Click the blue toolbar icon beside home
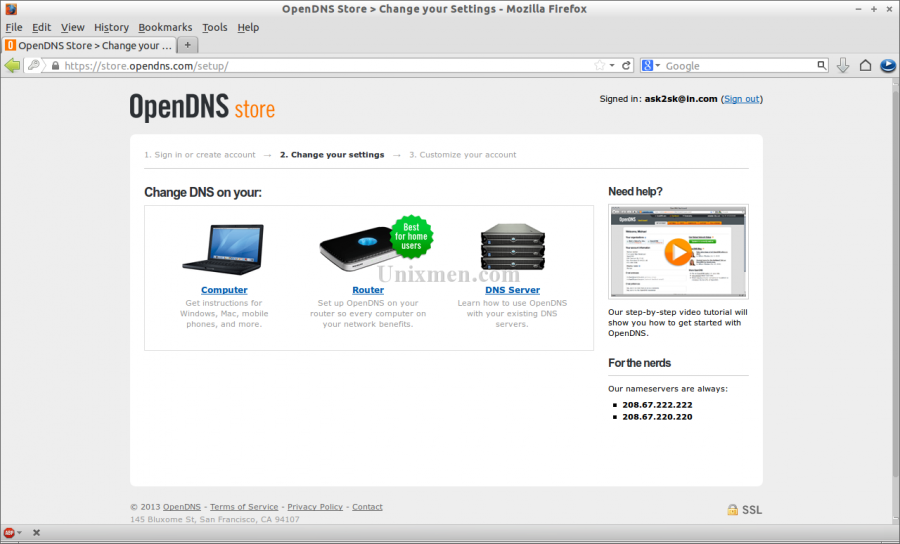 pos(887,65)
